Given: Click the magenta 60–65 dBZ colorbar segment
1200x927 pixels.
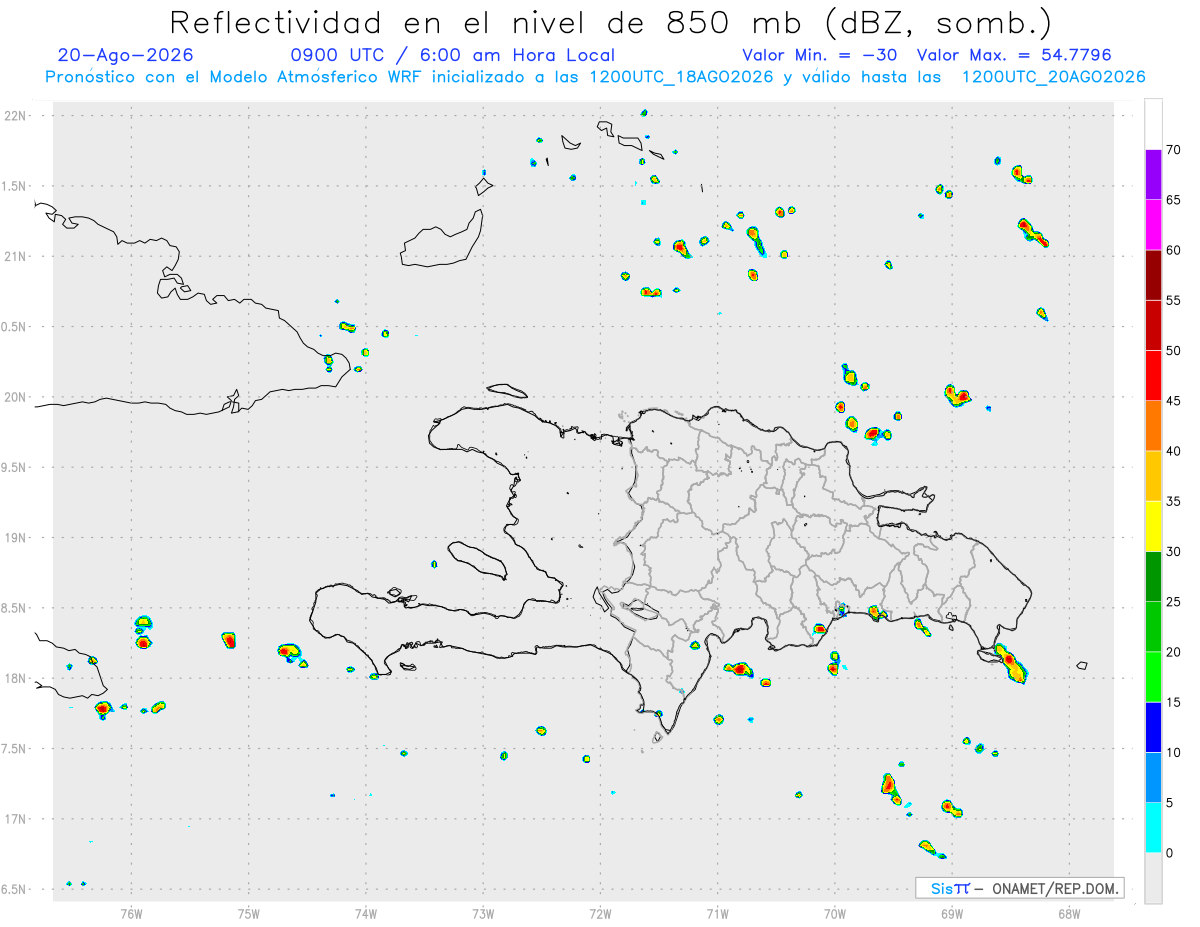Looking at the screenshot, I should point(1153,225).
